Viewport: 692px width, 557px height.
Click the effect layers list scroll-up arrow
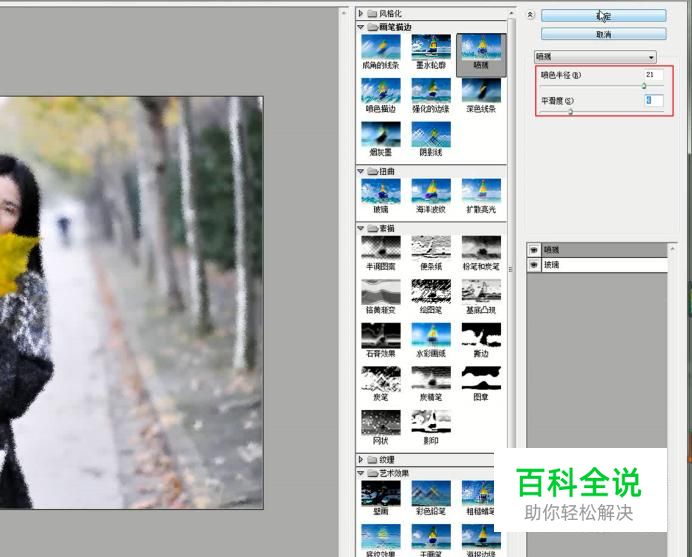point(672,248)
